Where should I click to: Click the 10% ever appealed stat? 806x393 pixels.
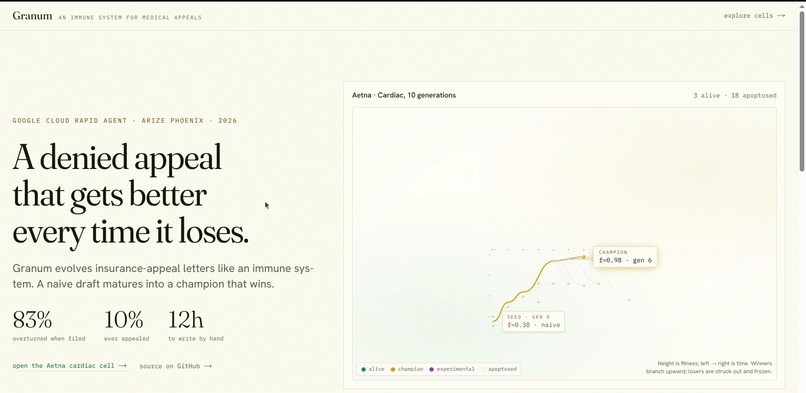coord(126,326)
